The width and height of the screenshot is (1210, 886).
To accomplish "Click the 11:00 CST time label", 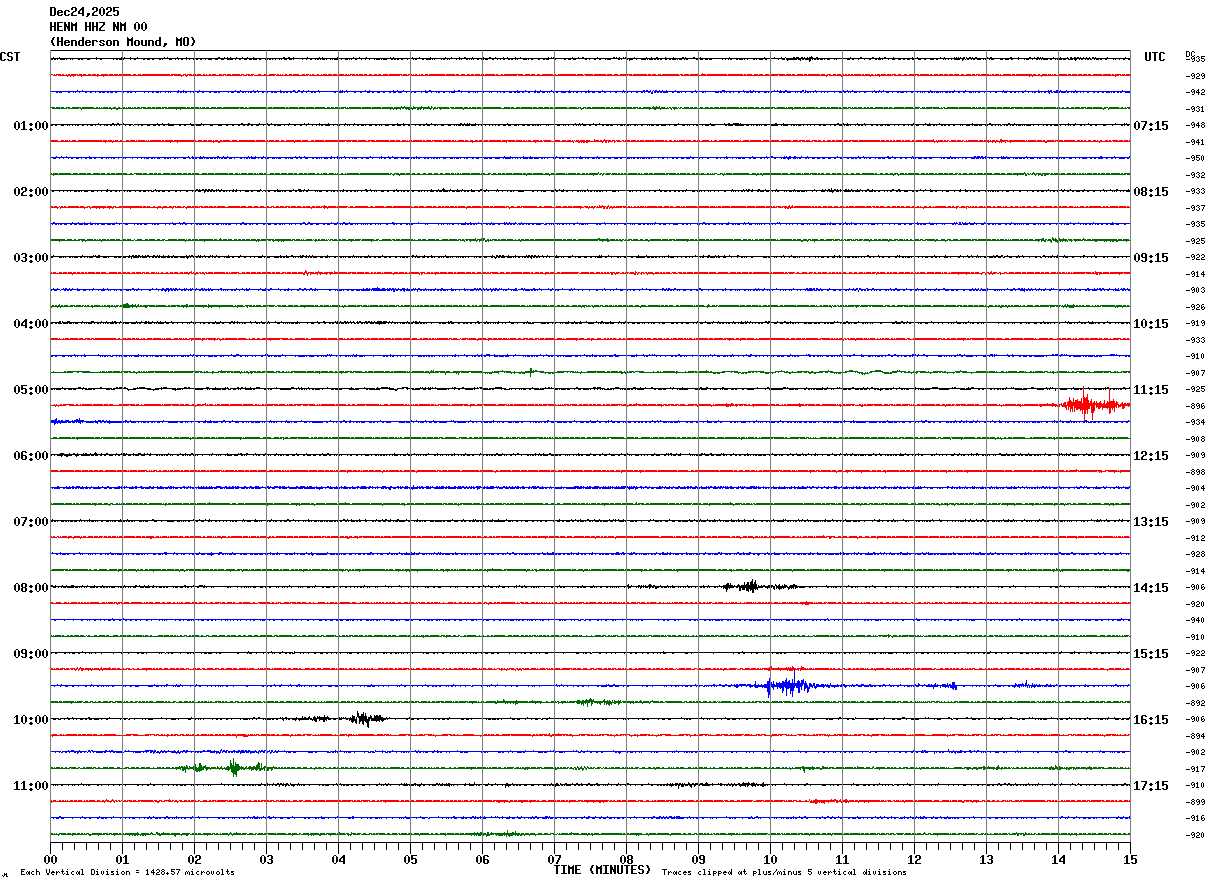I will click(x=31, y=786).
